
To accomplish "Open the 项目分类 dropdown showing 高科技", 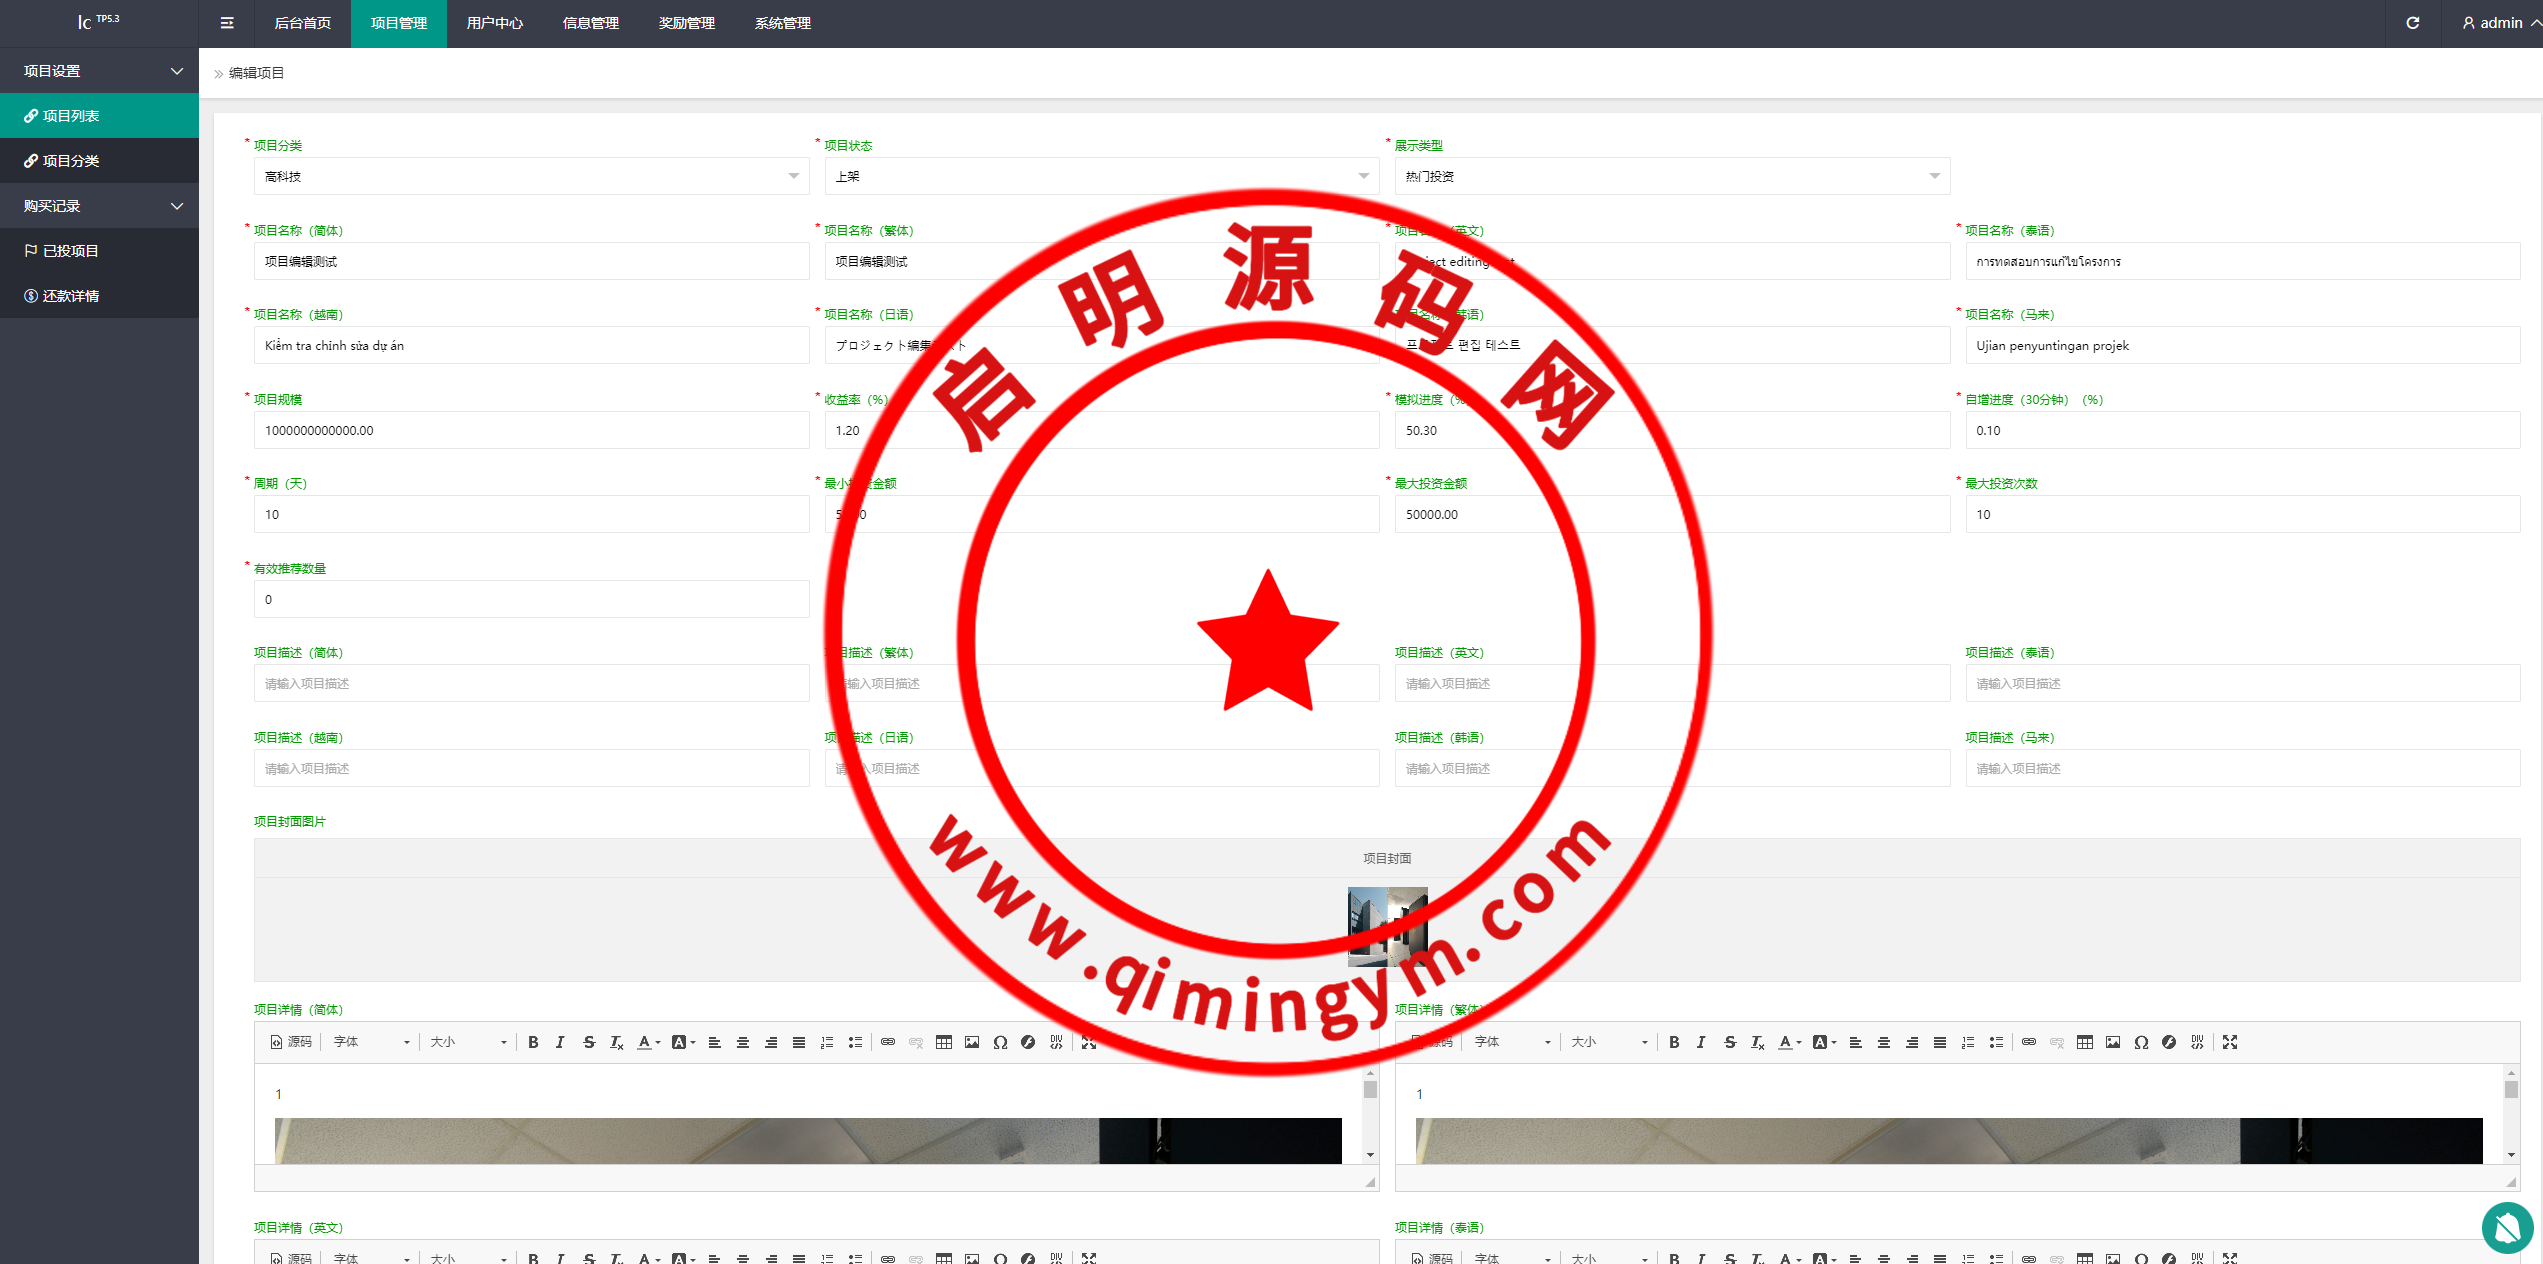I will coord(530,176).
